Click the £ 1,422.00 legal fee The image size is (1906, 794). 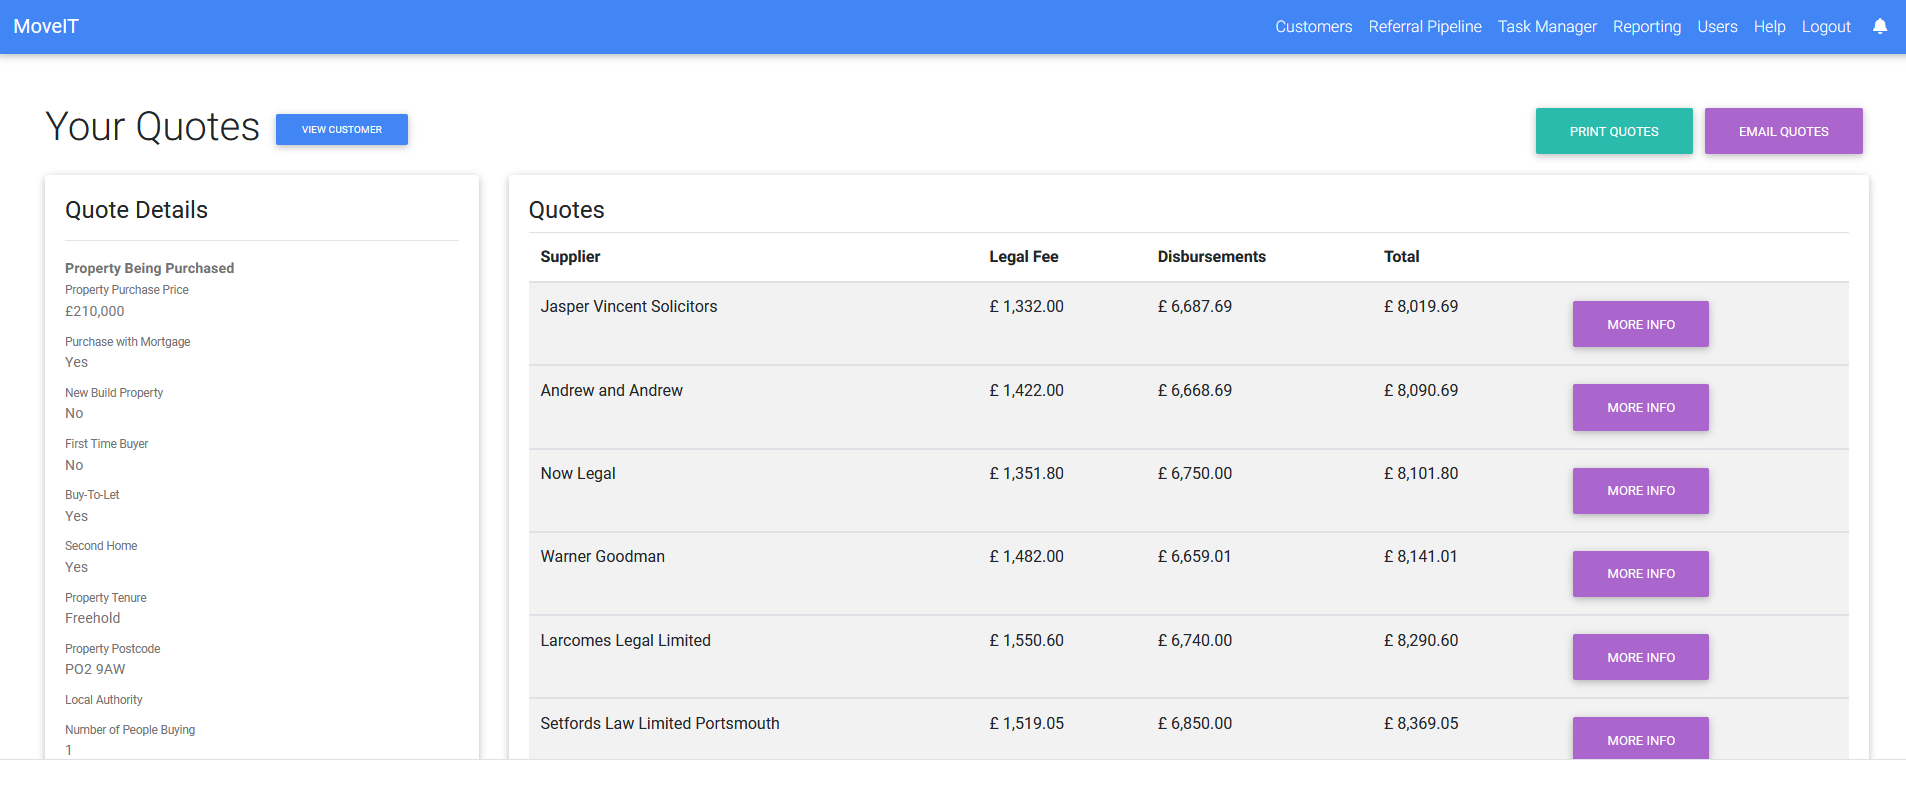[x=1026, y=391]
